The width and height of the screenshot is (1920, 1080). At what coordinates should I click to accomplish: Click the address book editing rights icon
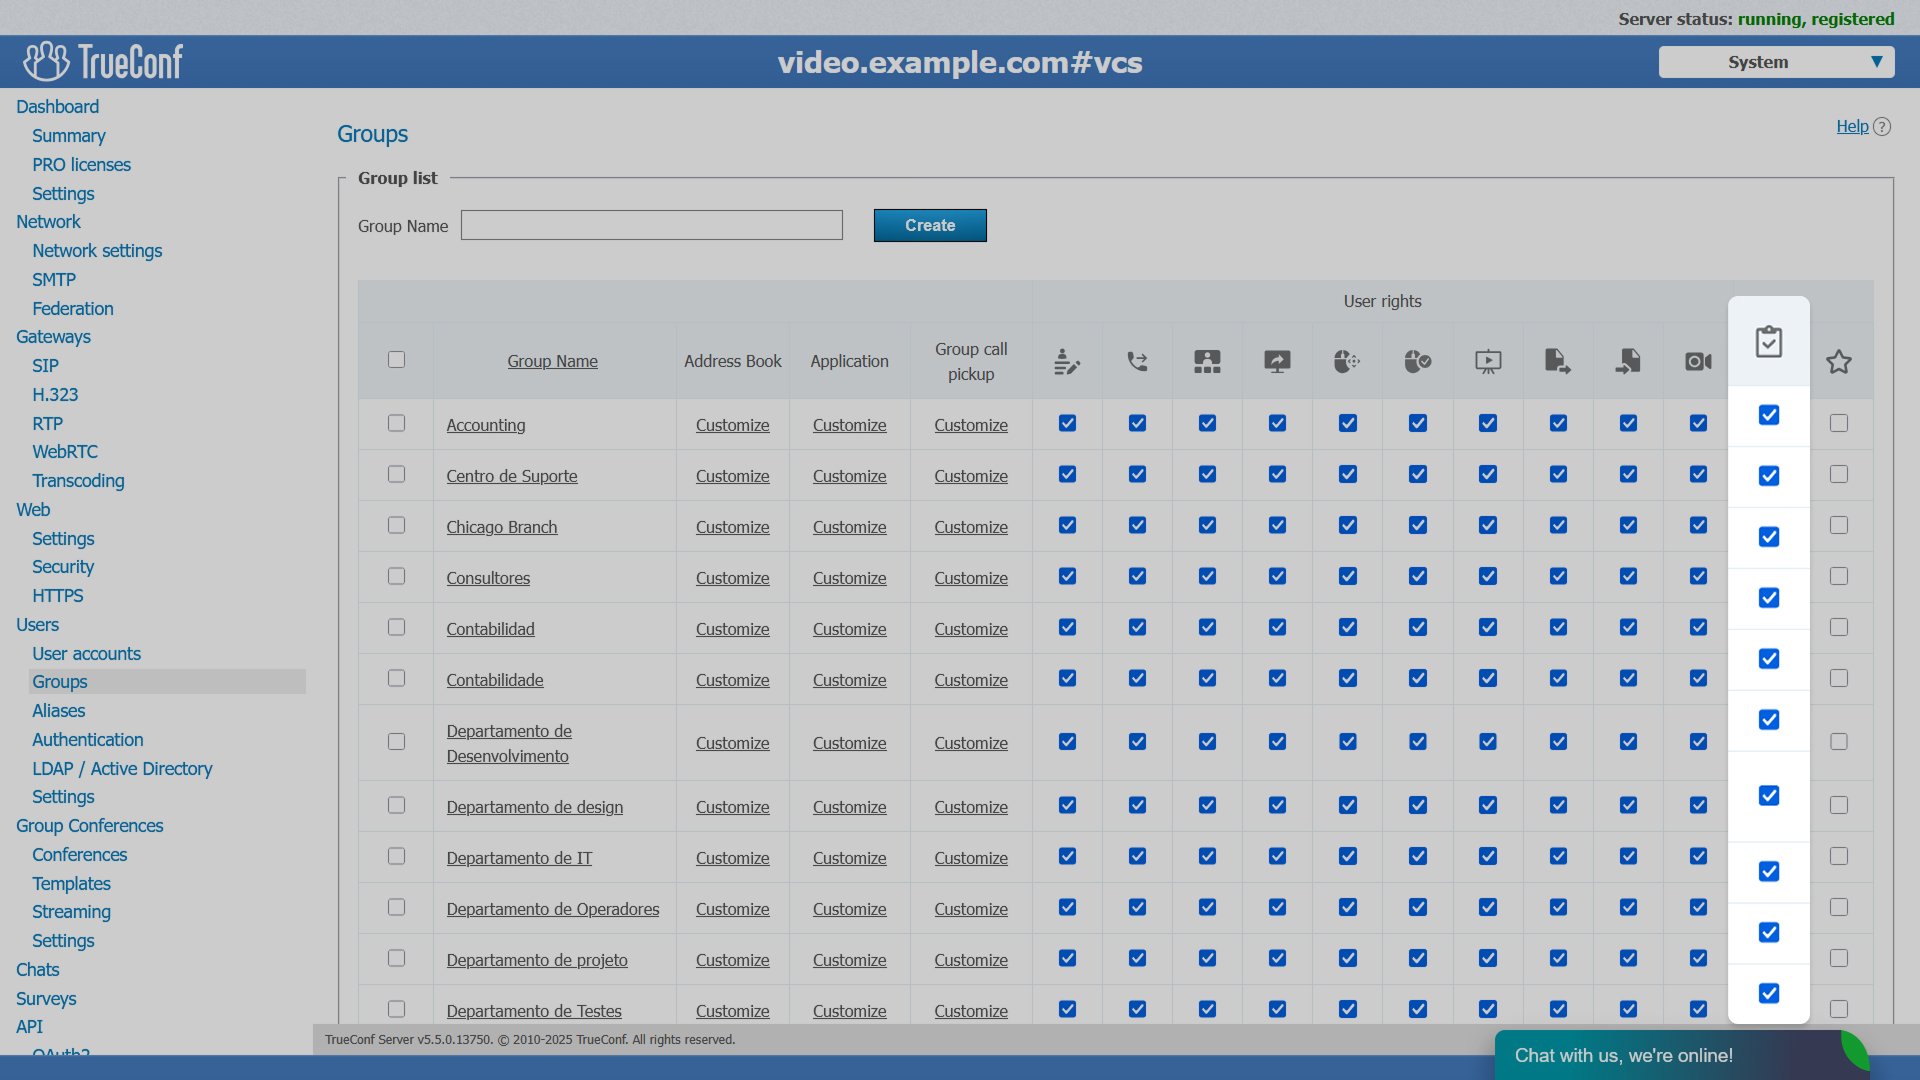click(1067, 361)
